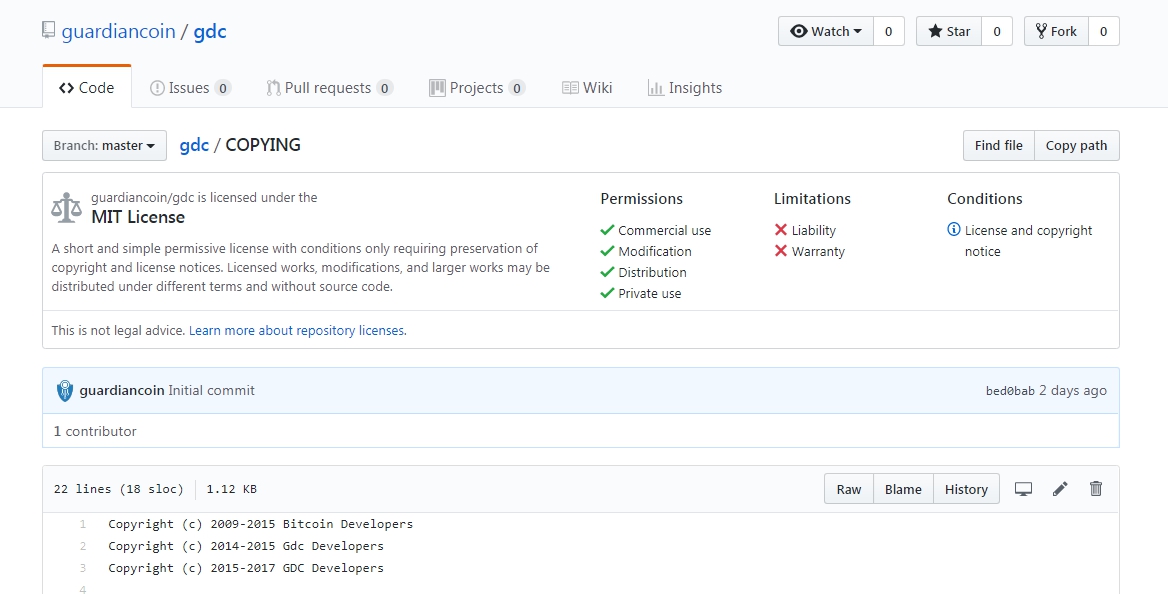Click the 2015-2017 GDC Developers line
Image resolution: width=1168 pixels, height=594 pixels.
point(246,567)
